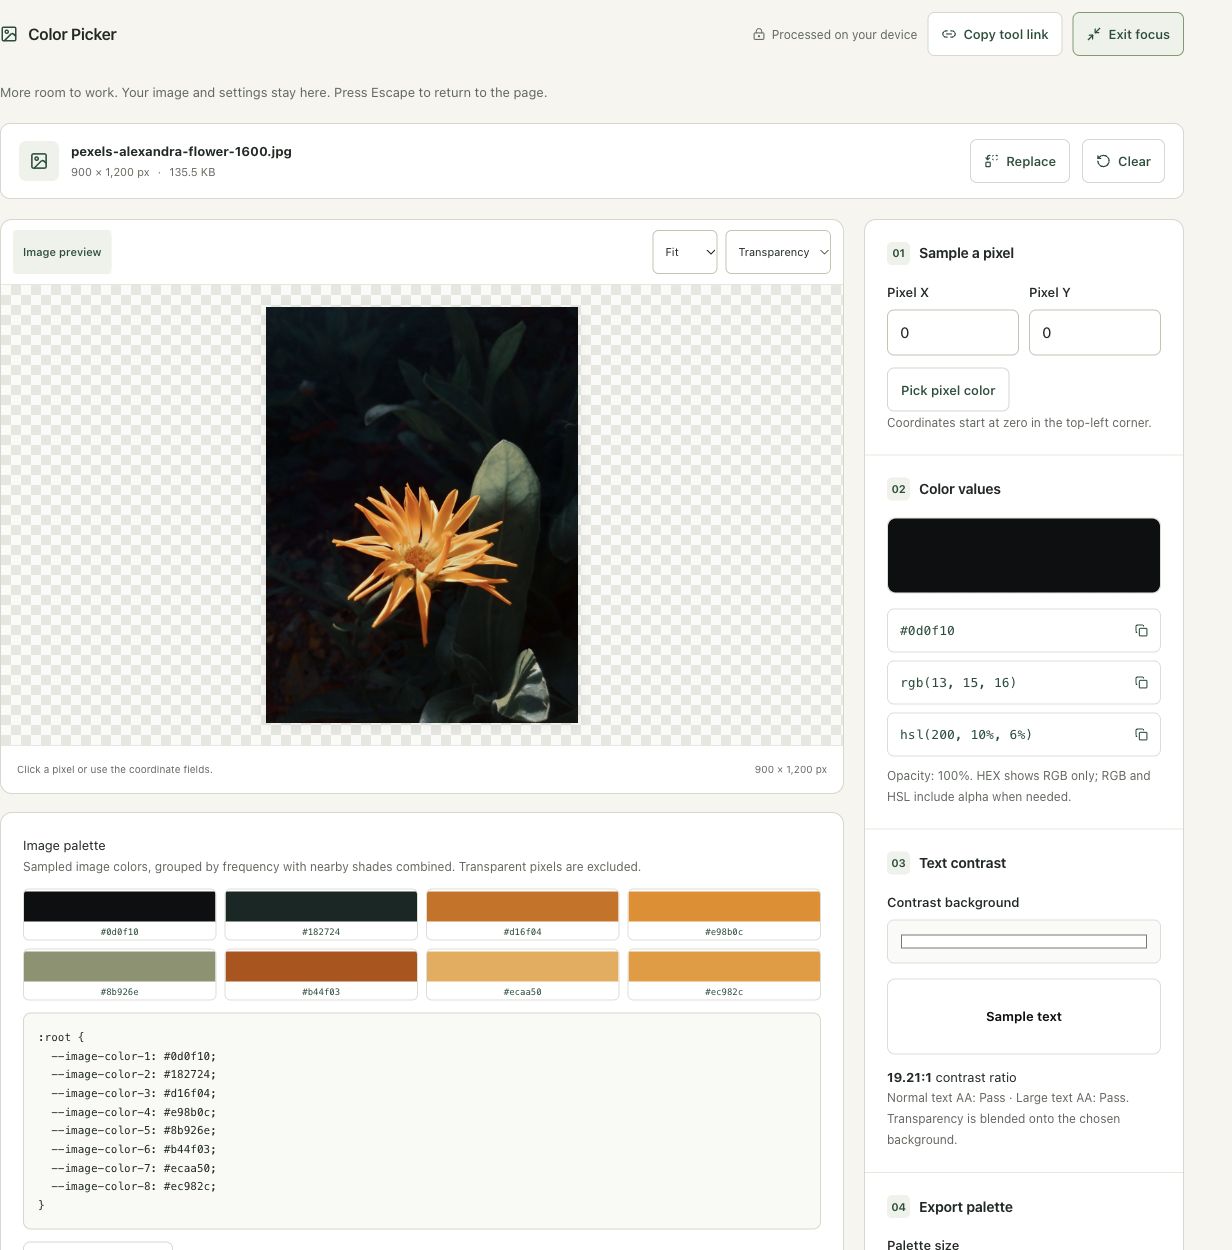The width and height of the screenshot is (1232, 1250).
Task: Clear the loaded image
Action: tap(1123, 161)
